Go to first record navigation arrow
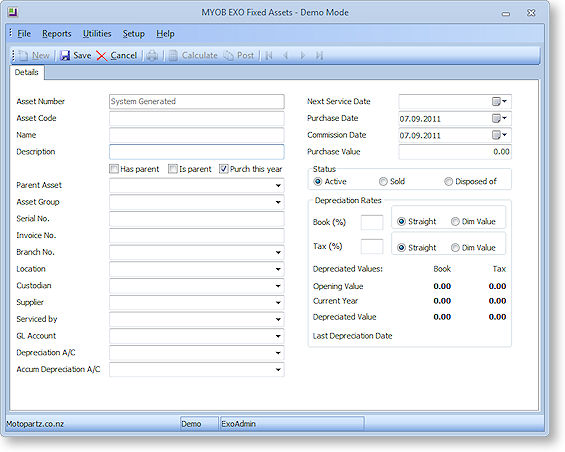 tap(269, 56)
